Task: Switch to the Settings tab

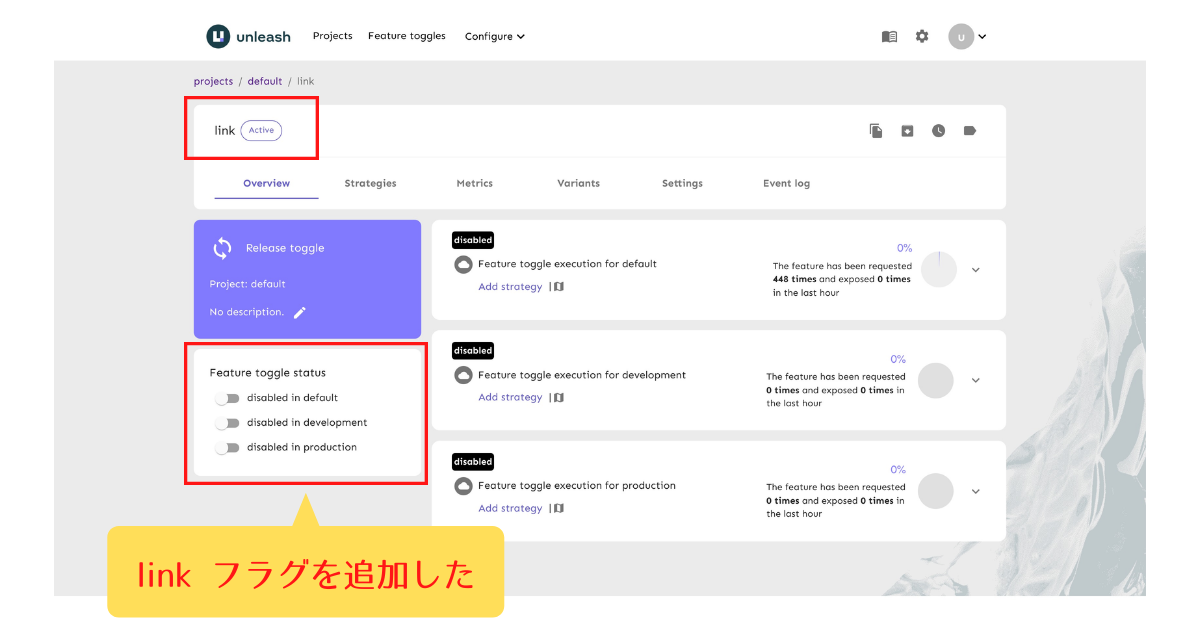Action: tap(682, 183)
